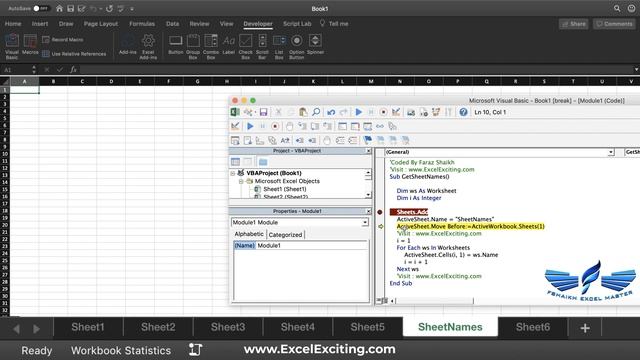Collapse the VBAProject (Book1) tree node

click(233, 173)
